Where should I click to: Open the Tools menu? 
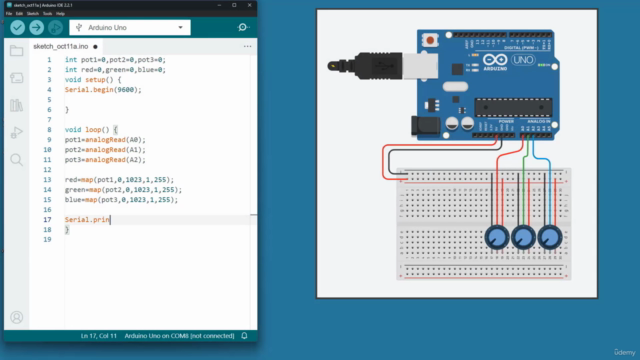(47, 13)
